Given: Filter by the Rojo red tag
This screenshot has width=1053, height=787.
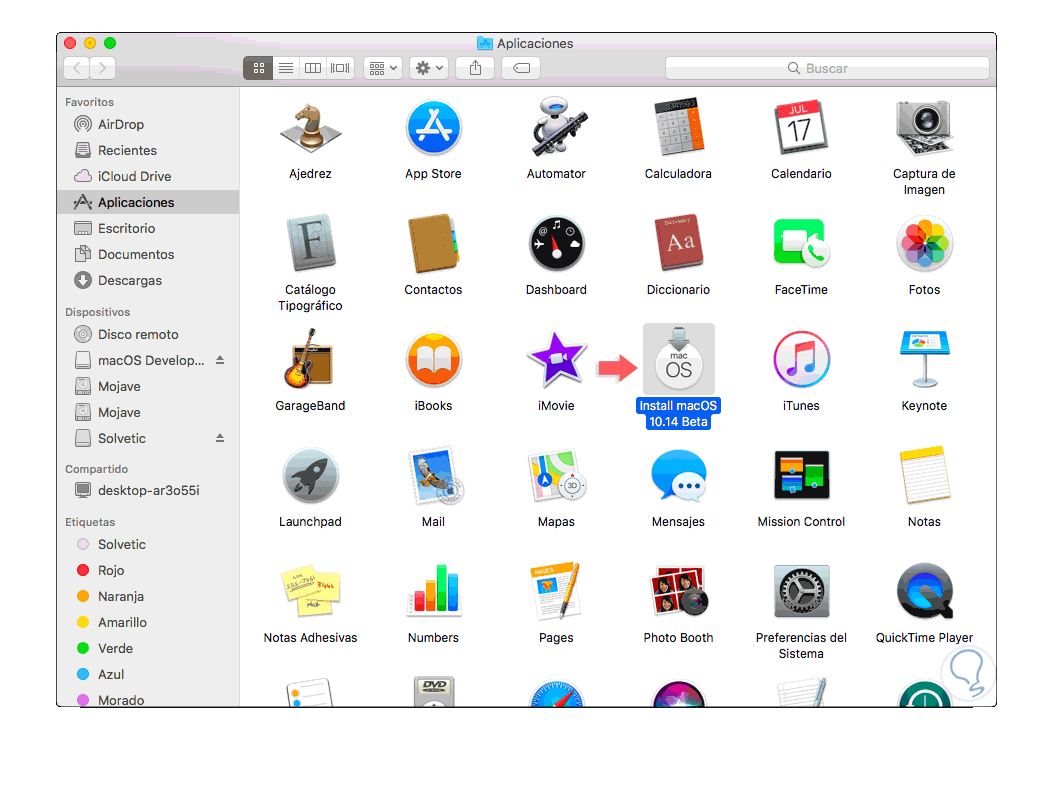Looking at the screenshot, I should click(148, 570).
